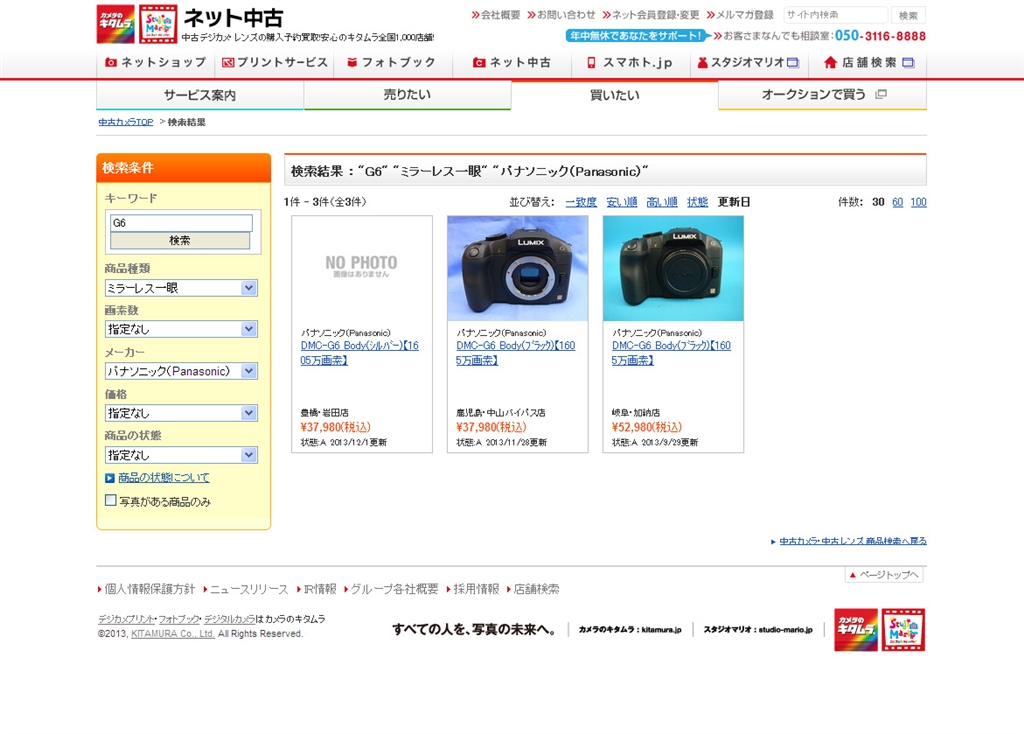Viewport: 1024px width, 734px height.
Task: Show 60 items per page
Action: point(898,202)
